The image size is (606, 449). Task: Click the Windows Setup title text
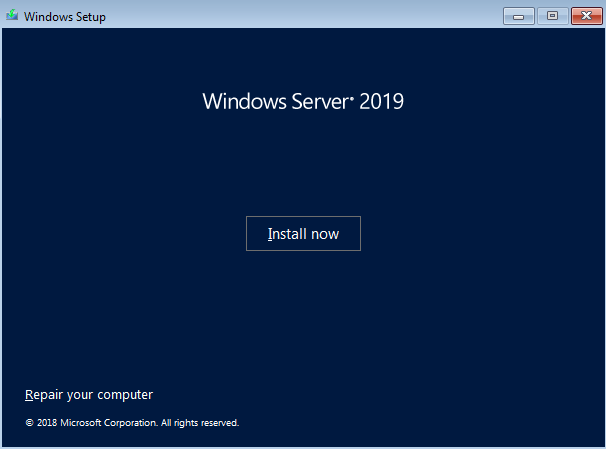tap(65, 17)
